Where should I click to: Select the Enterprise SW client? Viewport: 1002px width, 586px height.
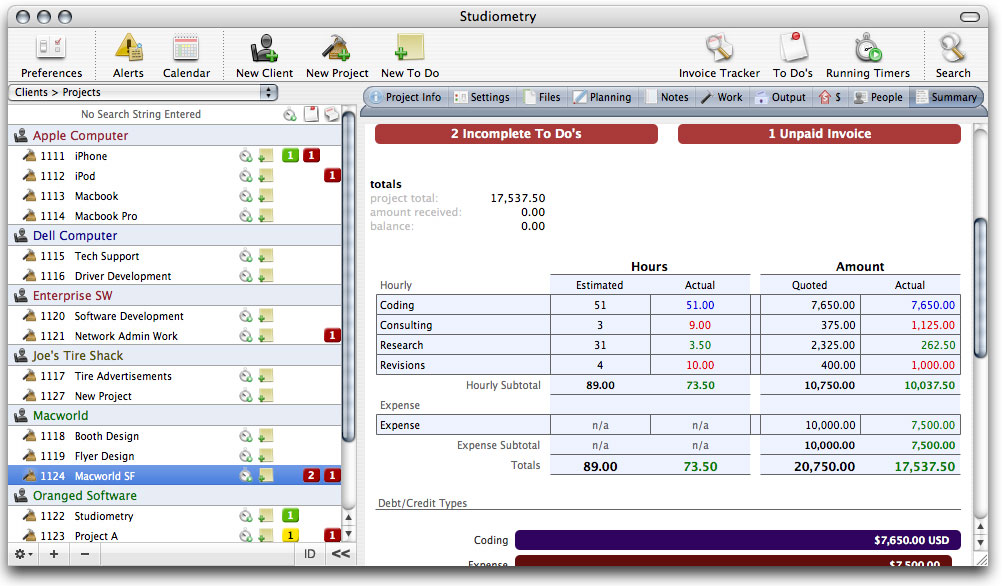pos(174,295)
